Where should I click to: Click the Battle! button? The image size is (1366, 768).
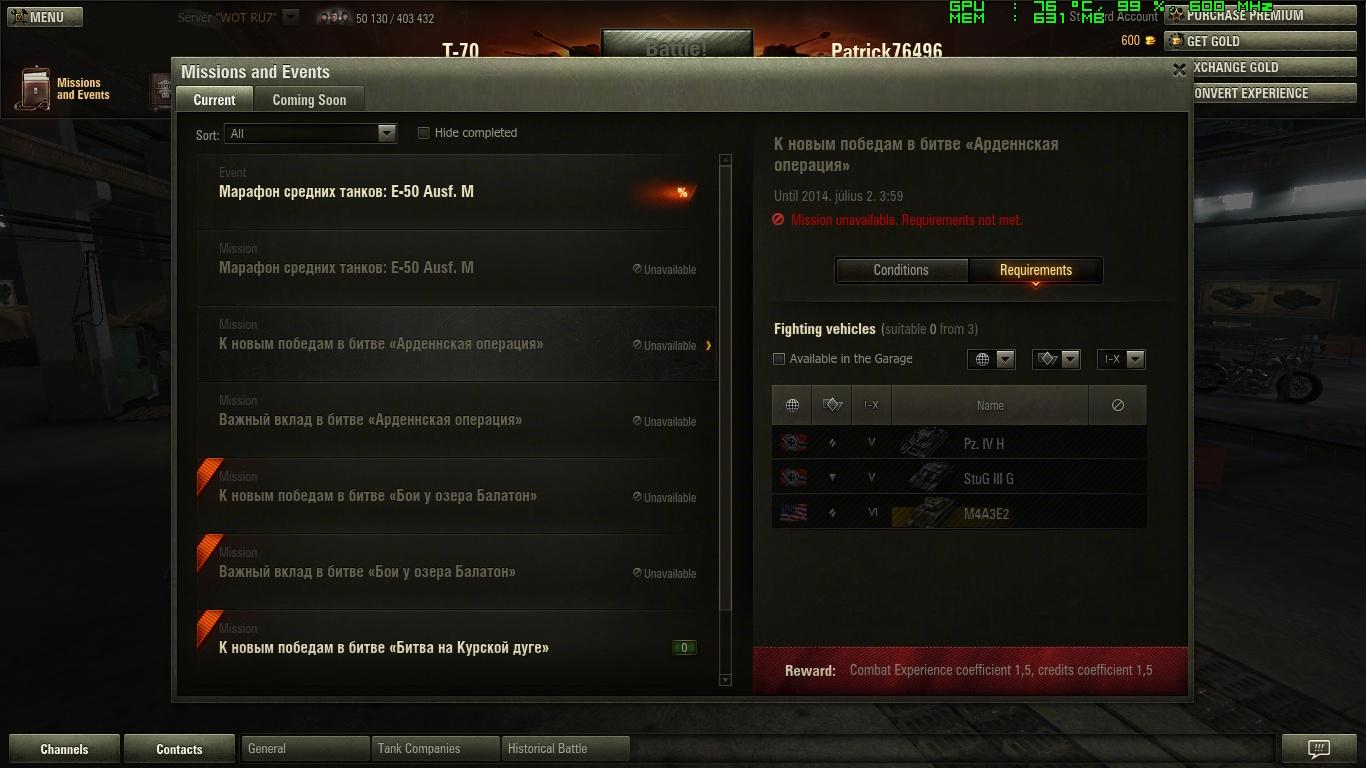(676, 44)
